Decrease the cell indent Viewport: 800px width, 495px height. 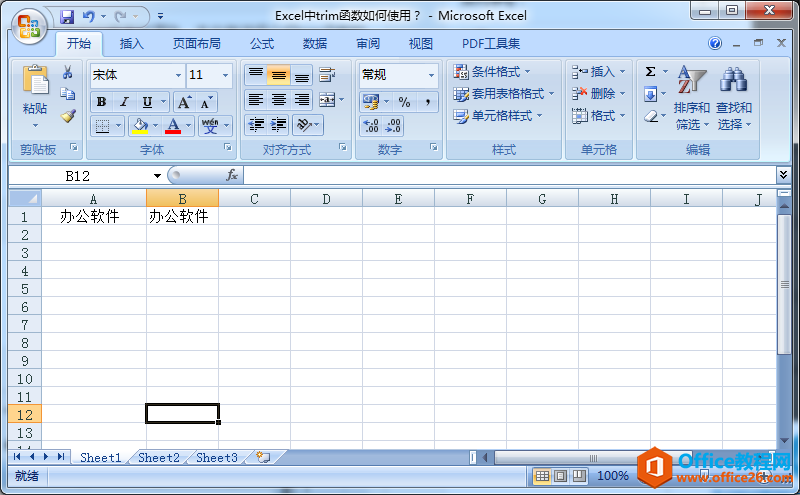(256, 125)
